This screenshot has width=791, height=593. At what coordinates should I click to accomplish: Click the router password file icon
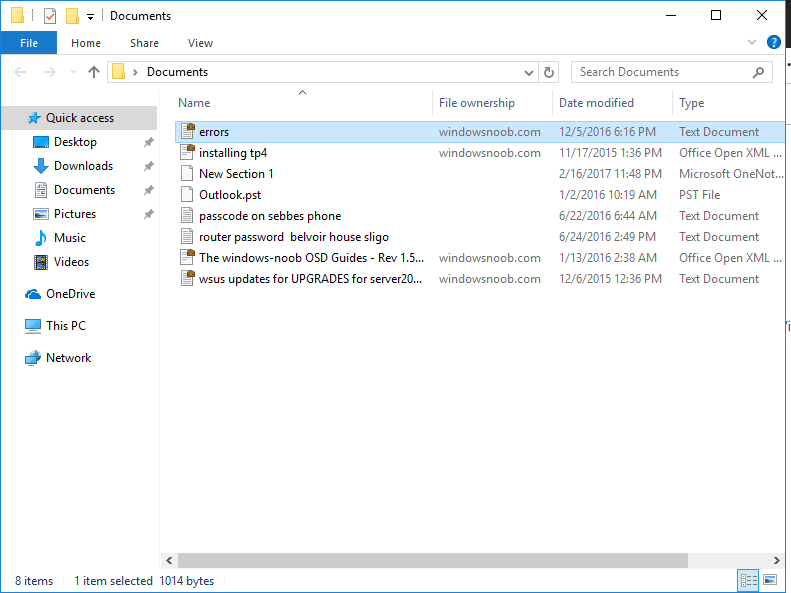point(187,236)
